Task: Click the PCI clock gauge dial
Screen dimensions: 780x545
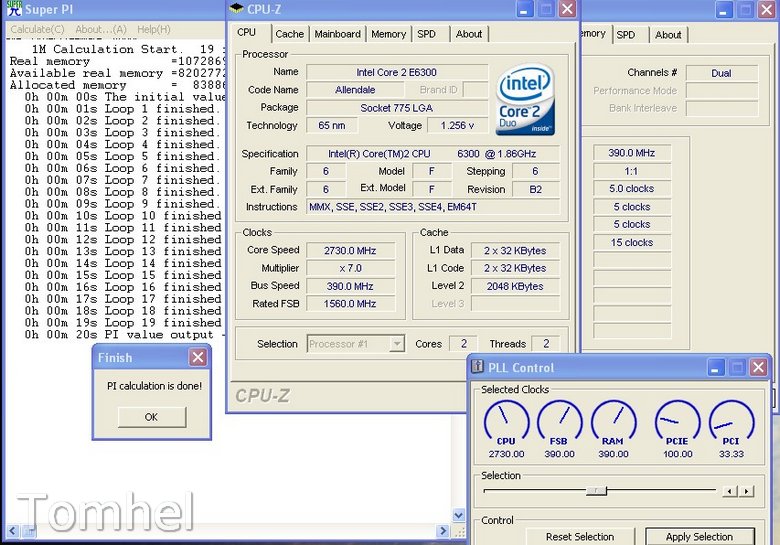Action: point(731,421)
